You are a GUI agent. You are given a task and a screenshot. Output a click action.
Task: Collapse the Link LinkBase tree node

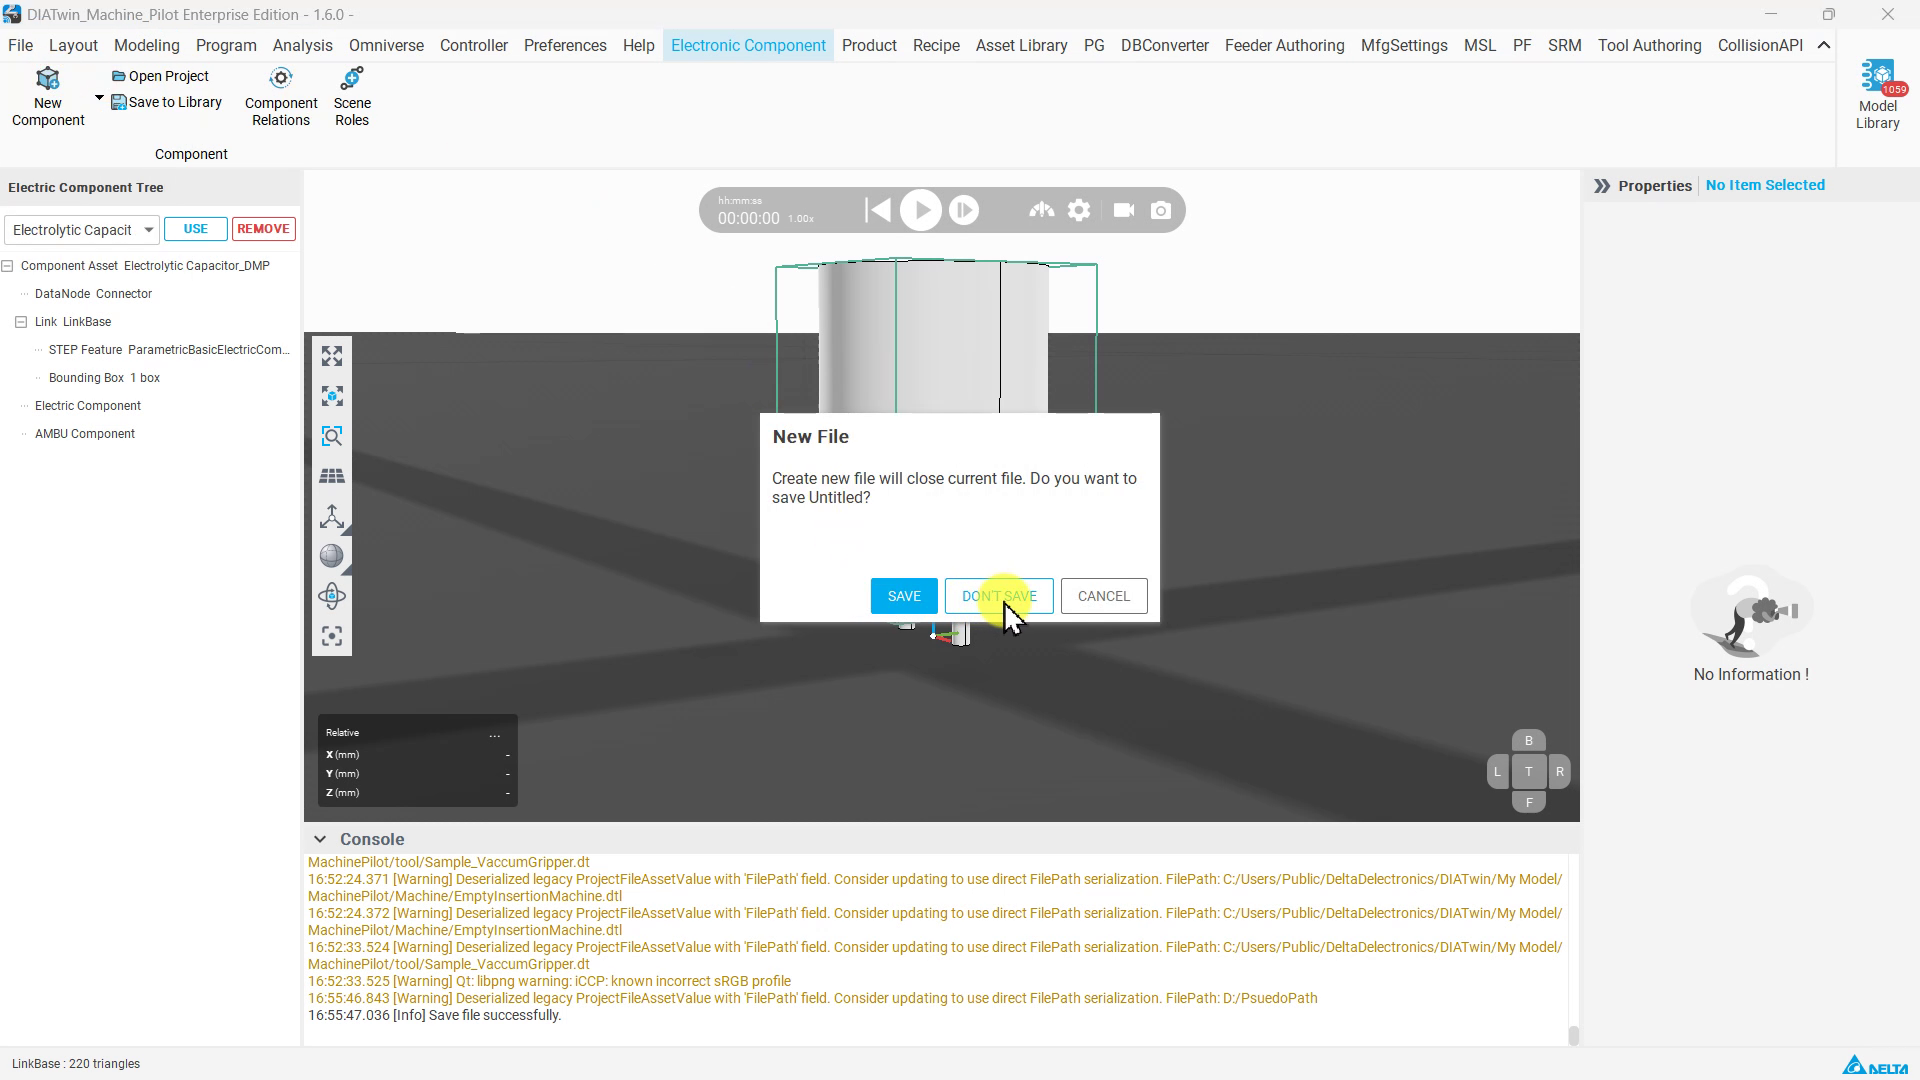point(21,322)
